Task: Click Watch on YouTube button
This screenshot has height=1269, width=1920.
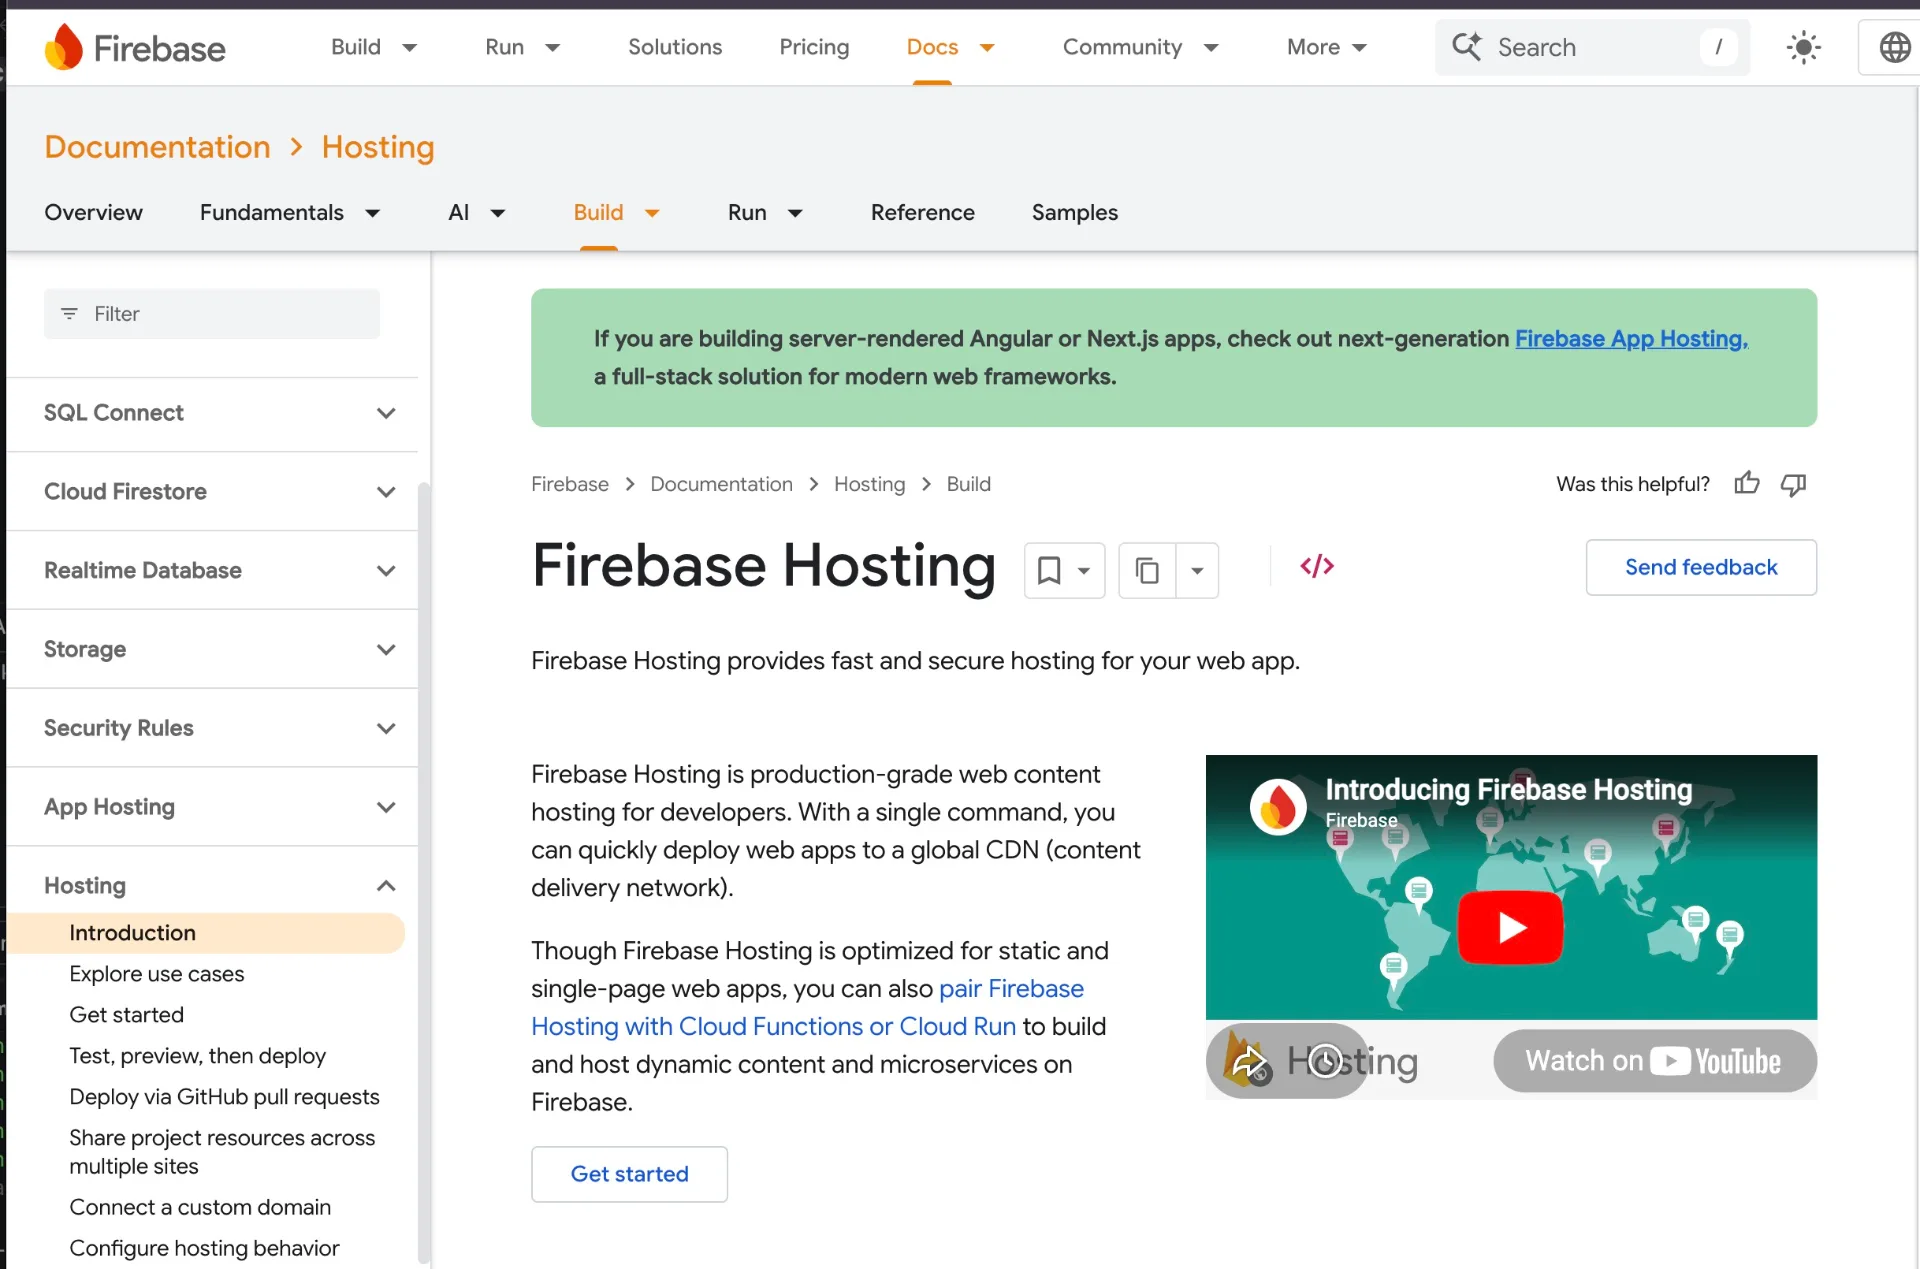Action: pos(1654,1061)
